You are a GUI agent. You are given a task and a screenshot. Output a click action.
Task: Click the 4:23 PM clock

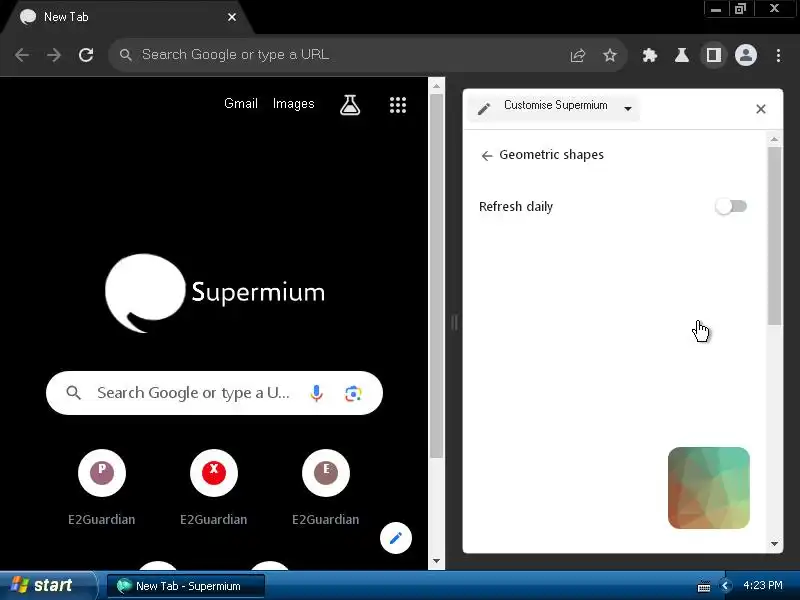[x=762, y=585]
